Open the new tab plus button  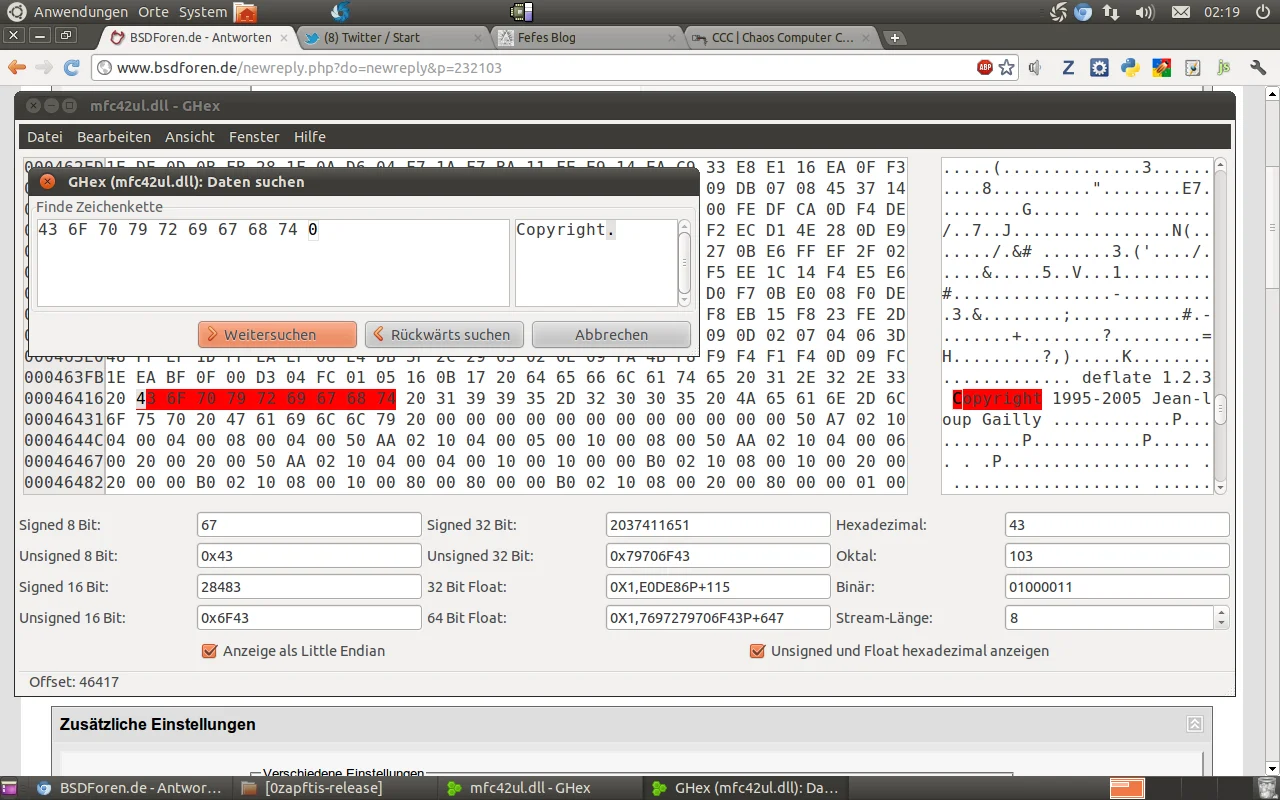(x=895, y=38)
